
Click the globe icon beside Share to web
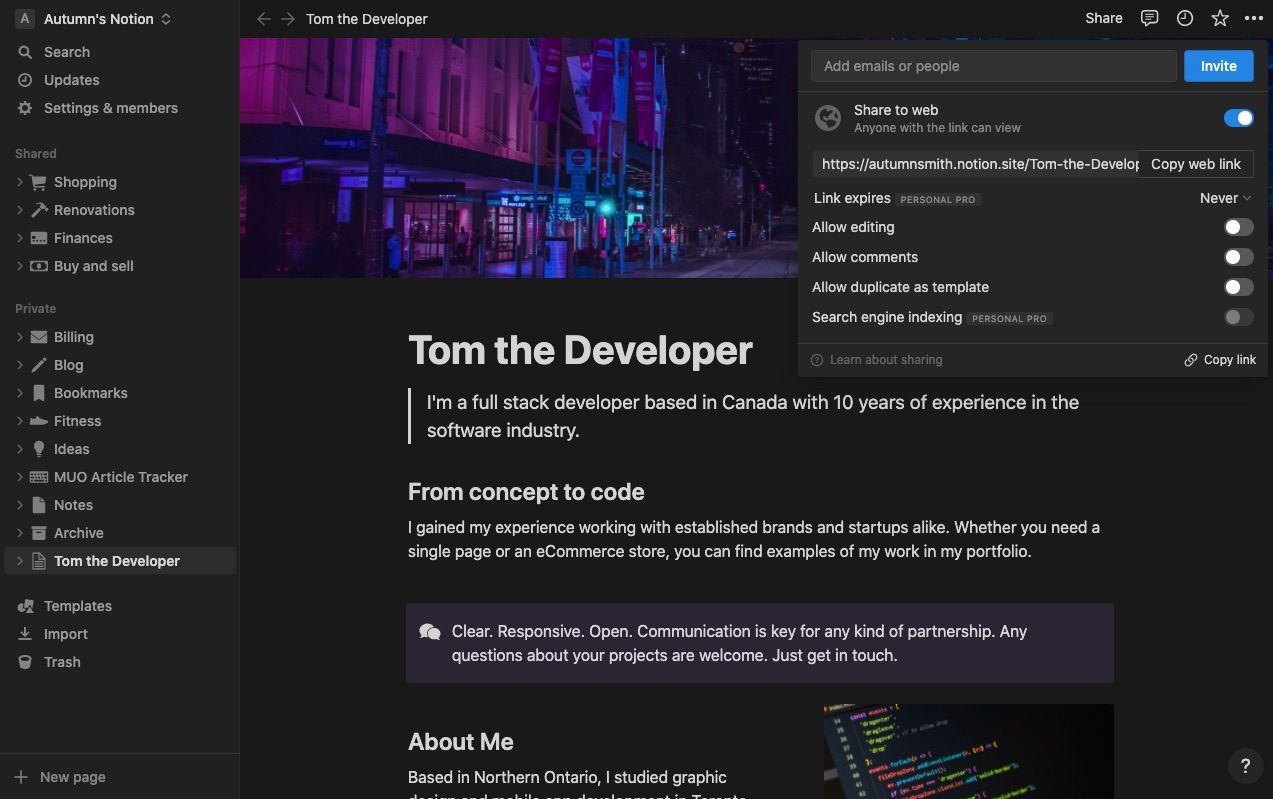click(x=828, y=118)
